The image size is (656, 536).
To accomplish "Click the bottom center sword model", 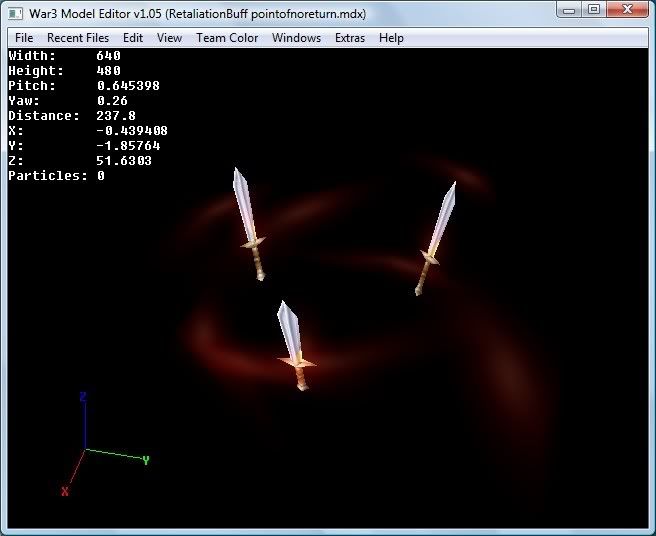I will pos(296,346).
